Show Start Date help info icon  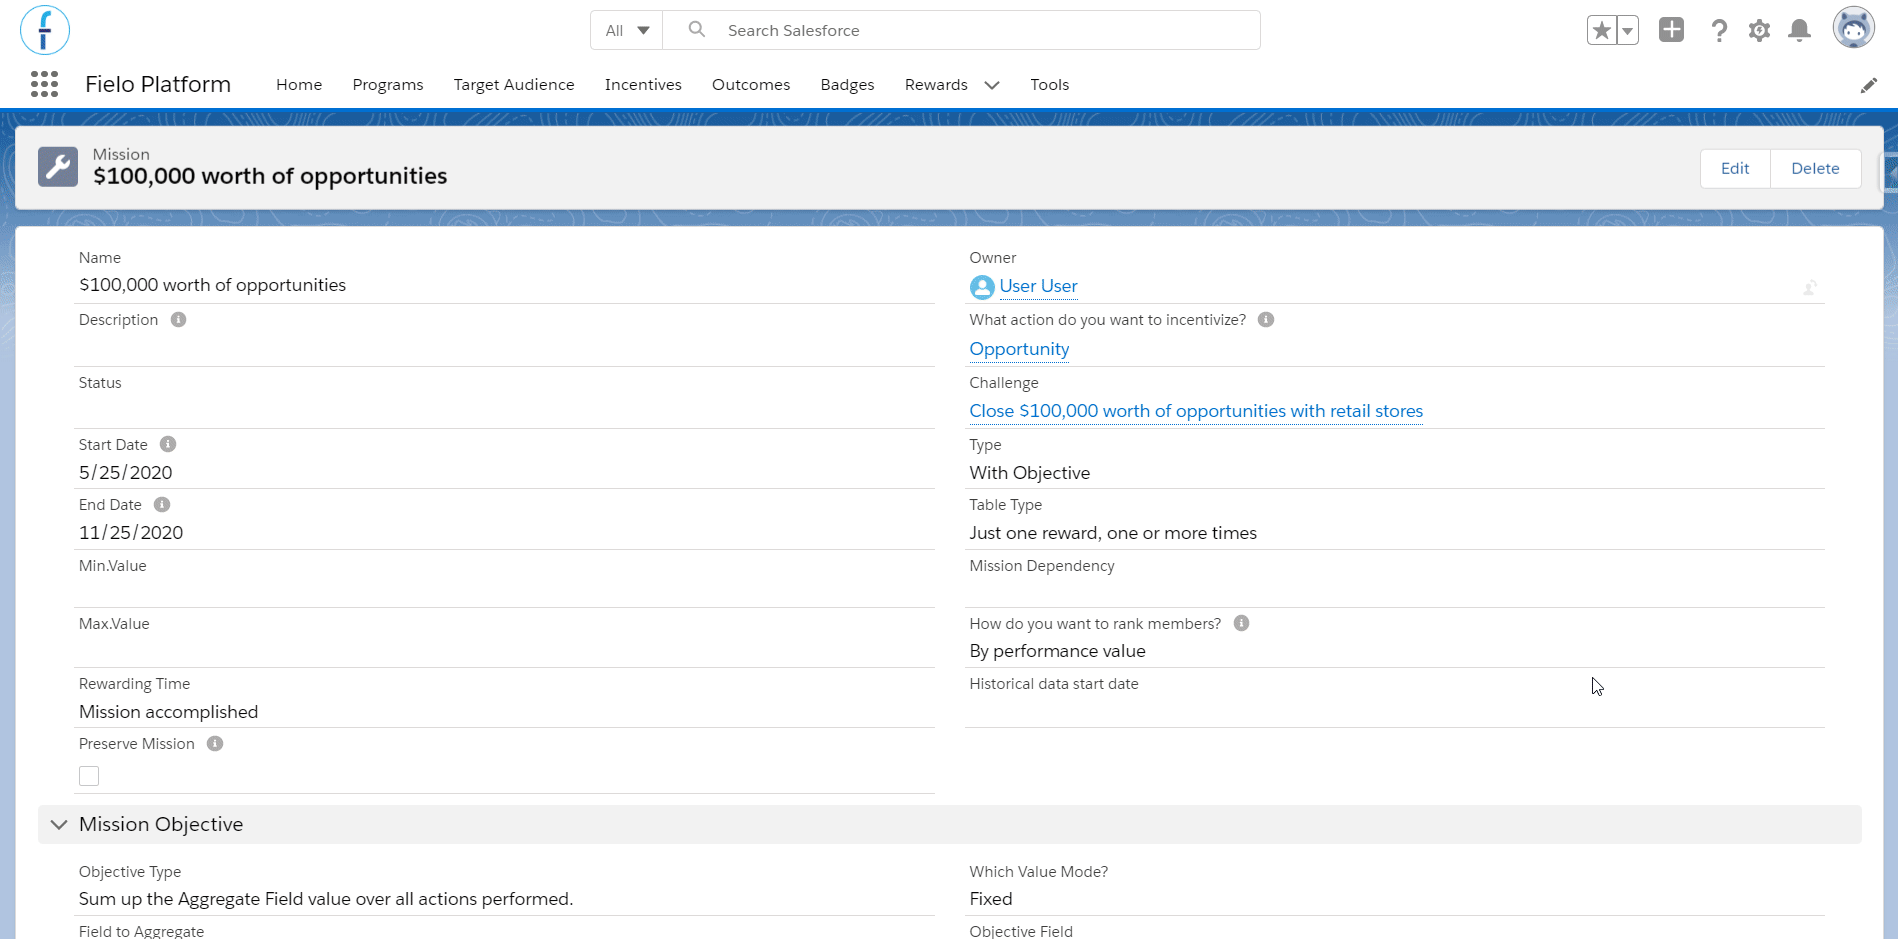point(168,444)
